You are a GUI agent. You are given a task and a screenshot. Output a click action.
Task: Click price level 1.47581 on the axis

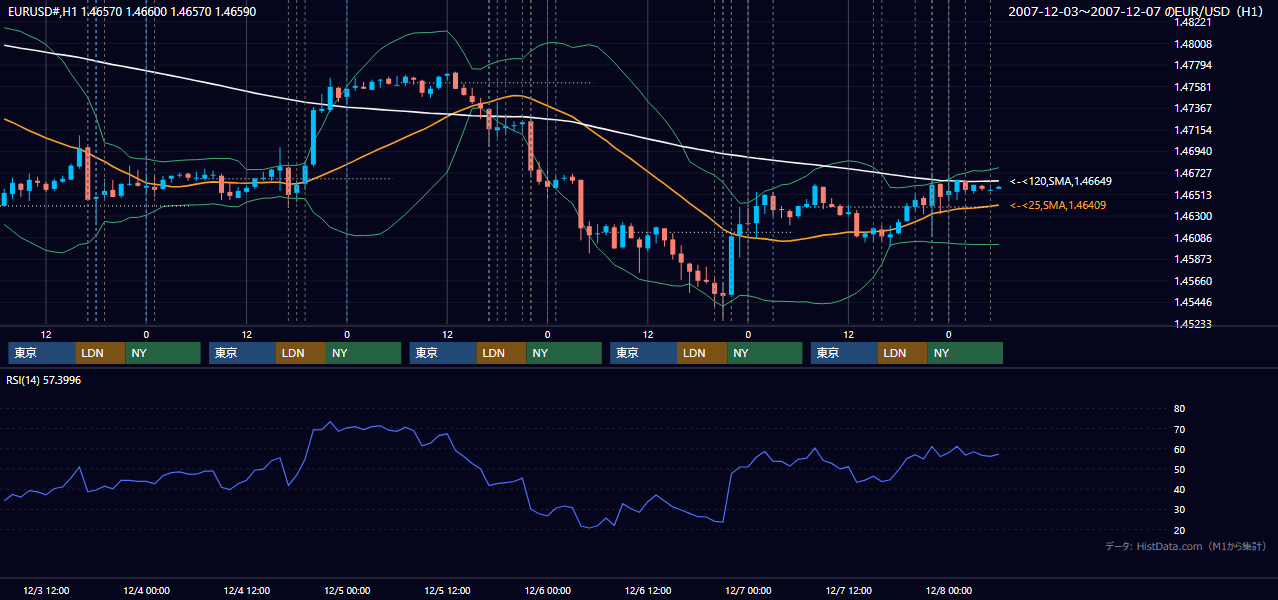(1193, 87)
